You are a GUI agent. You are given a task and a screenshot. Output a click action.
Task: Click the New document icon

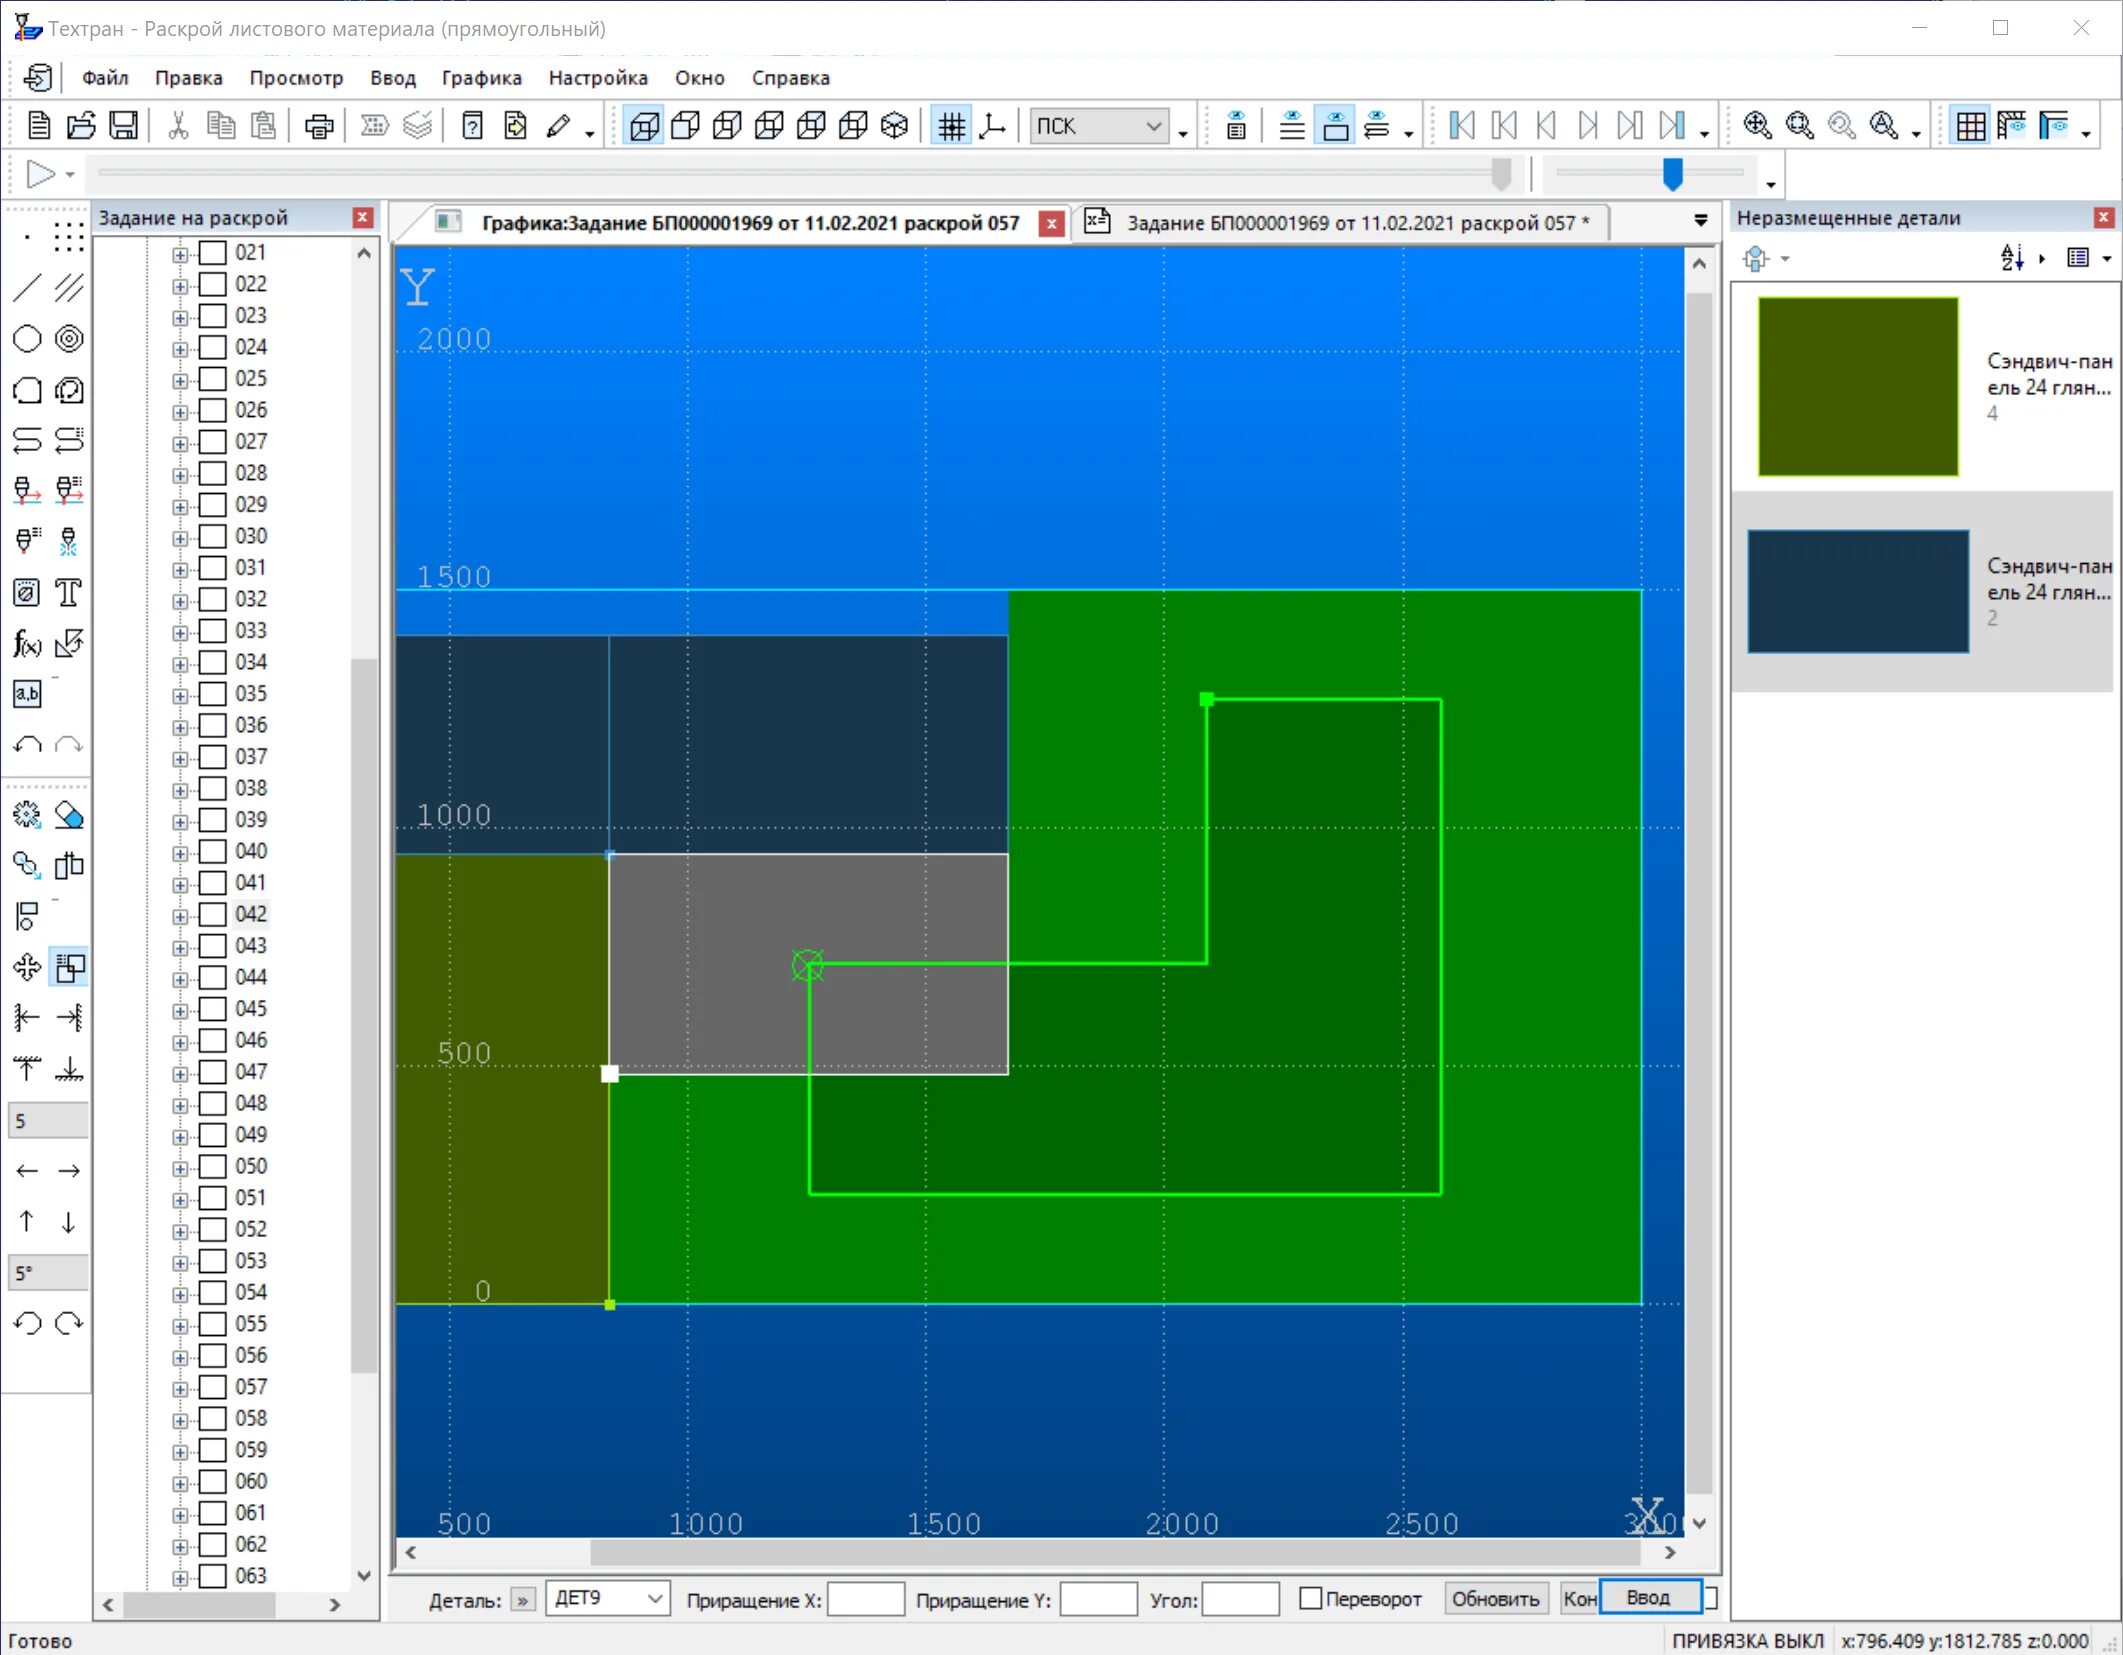click(39, 126)
